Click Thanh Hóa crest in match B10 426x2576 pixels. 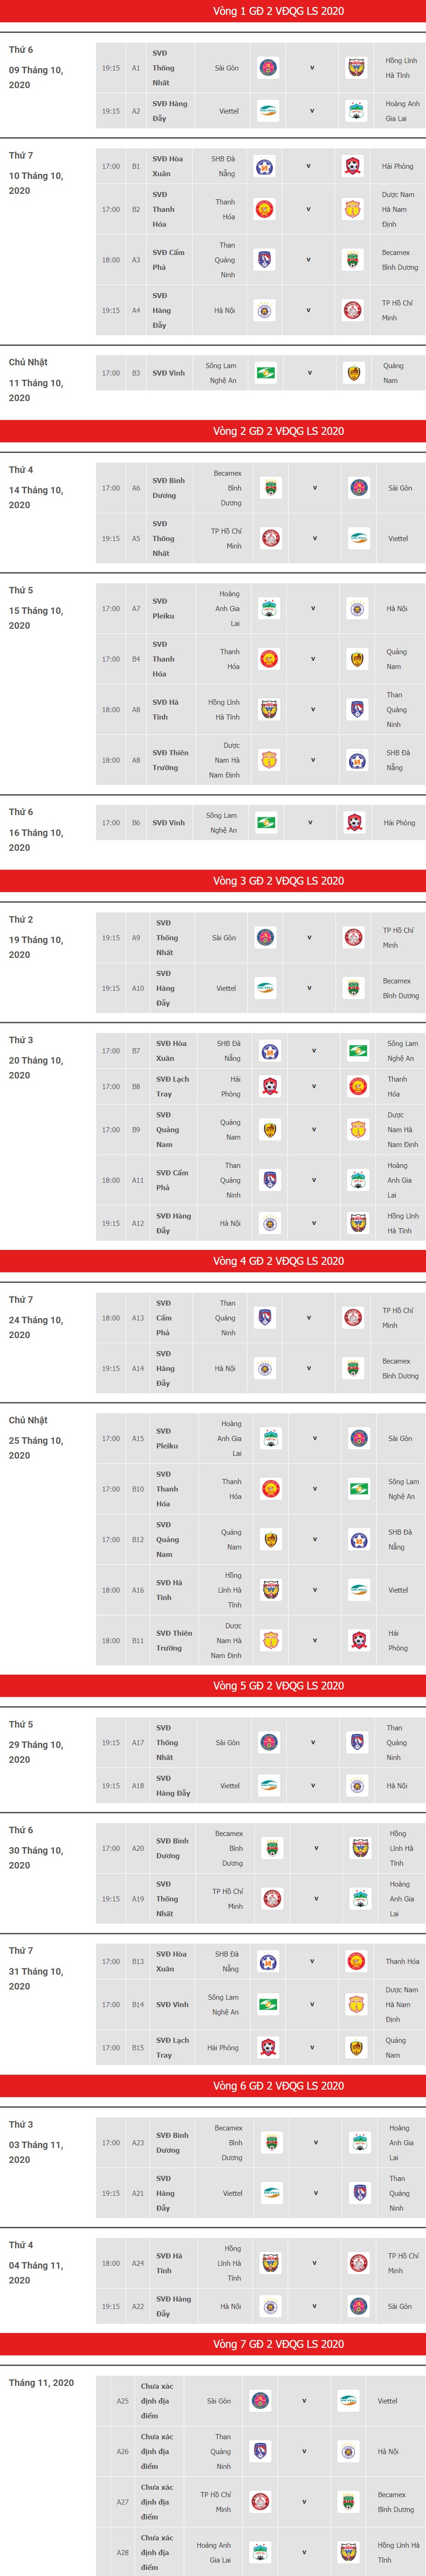coord(270,1489)
